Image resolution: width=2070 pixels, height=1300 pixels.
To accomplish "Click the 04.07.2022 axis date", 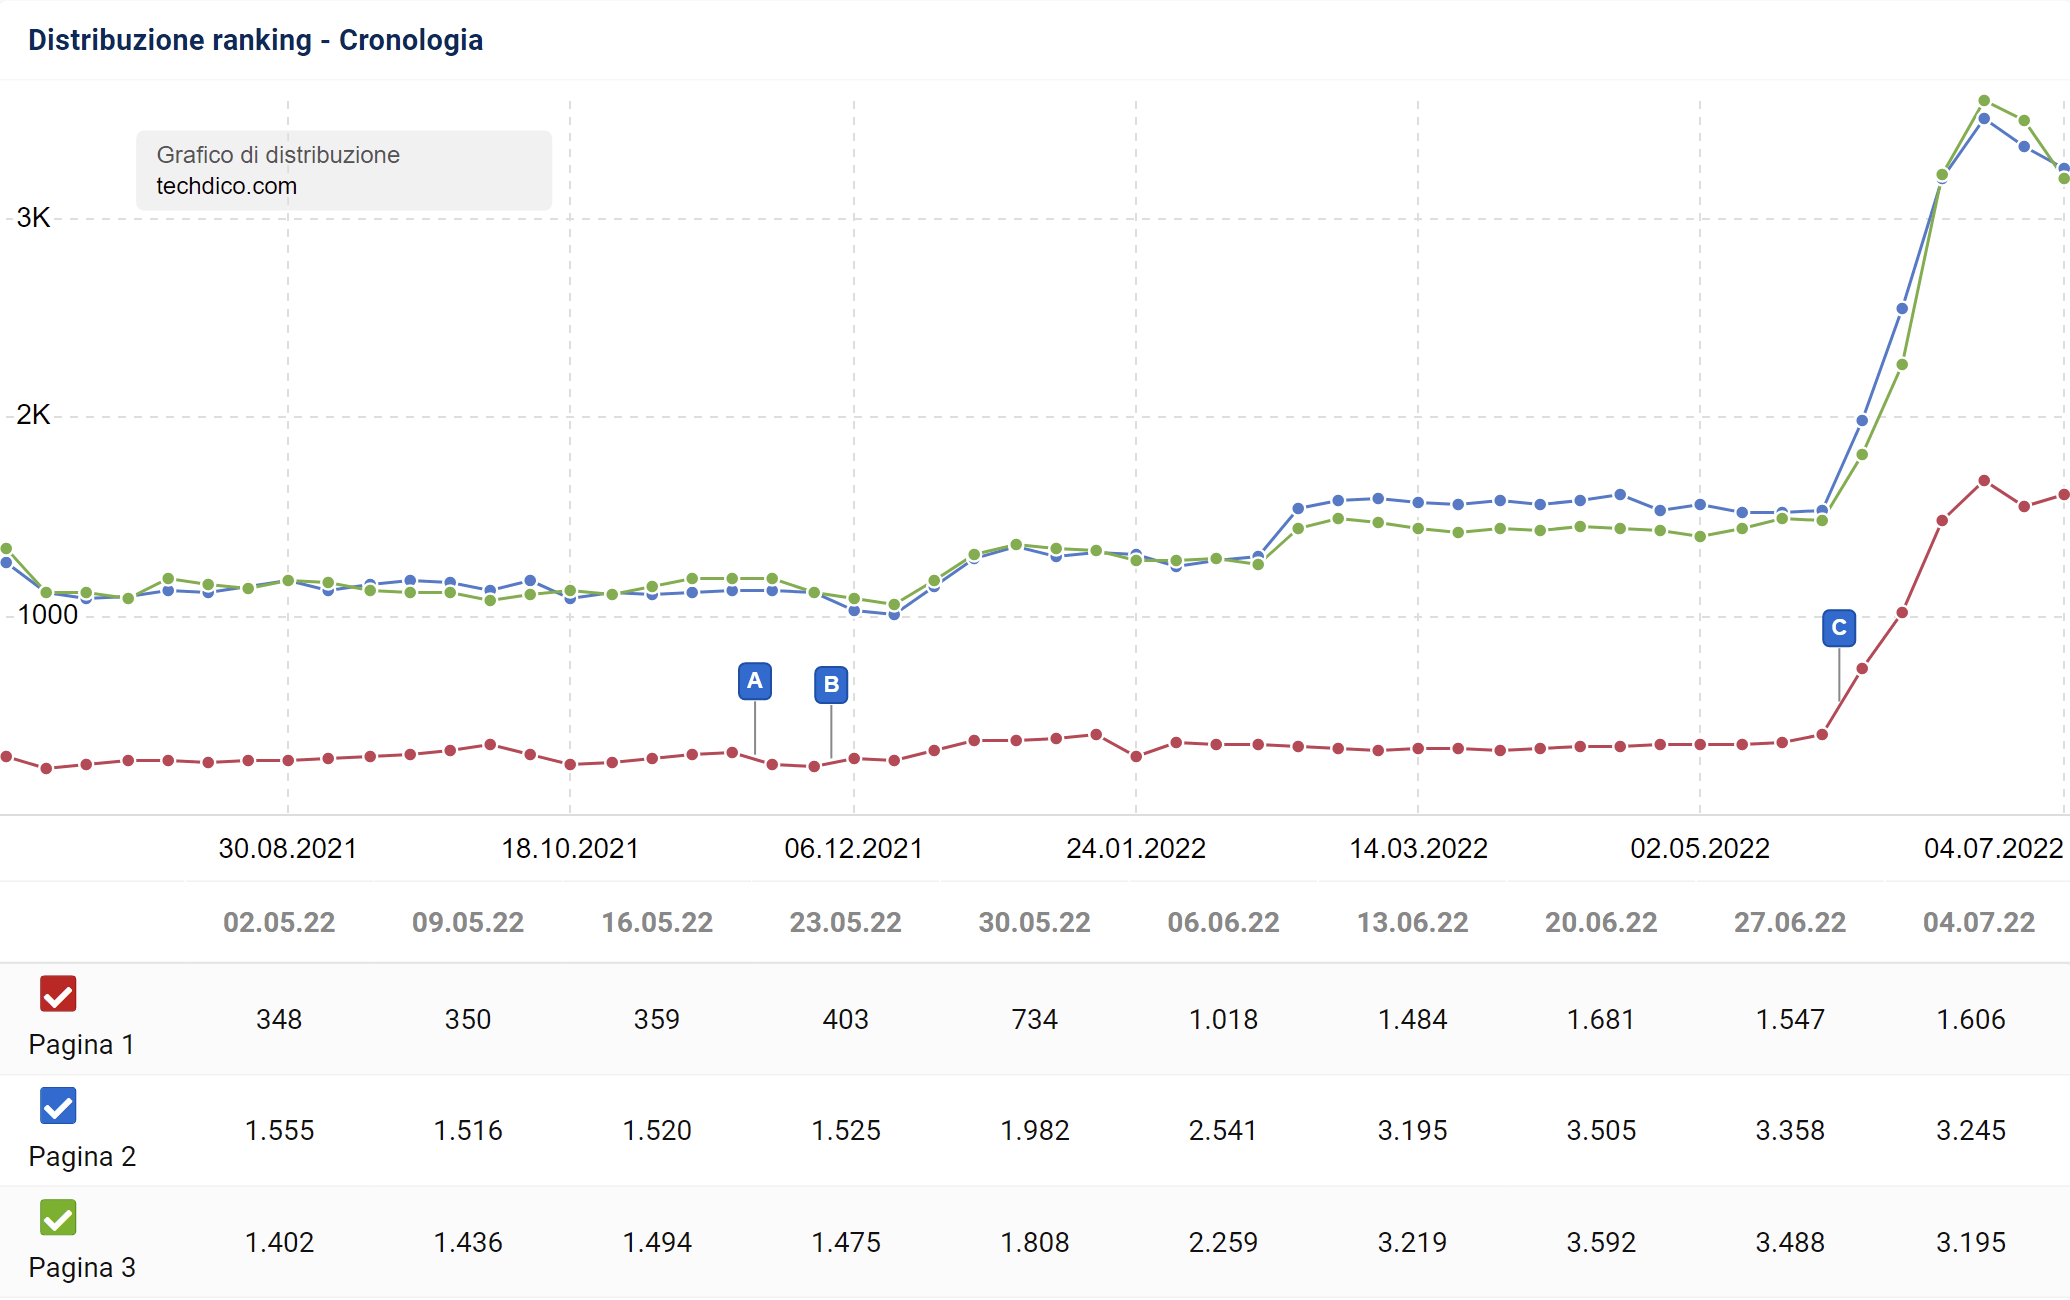I will 1994,849.
